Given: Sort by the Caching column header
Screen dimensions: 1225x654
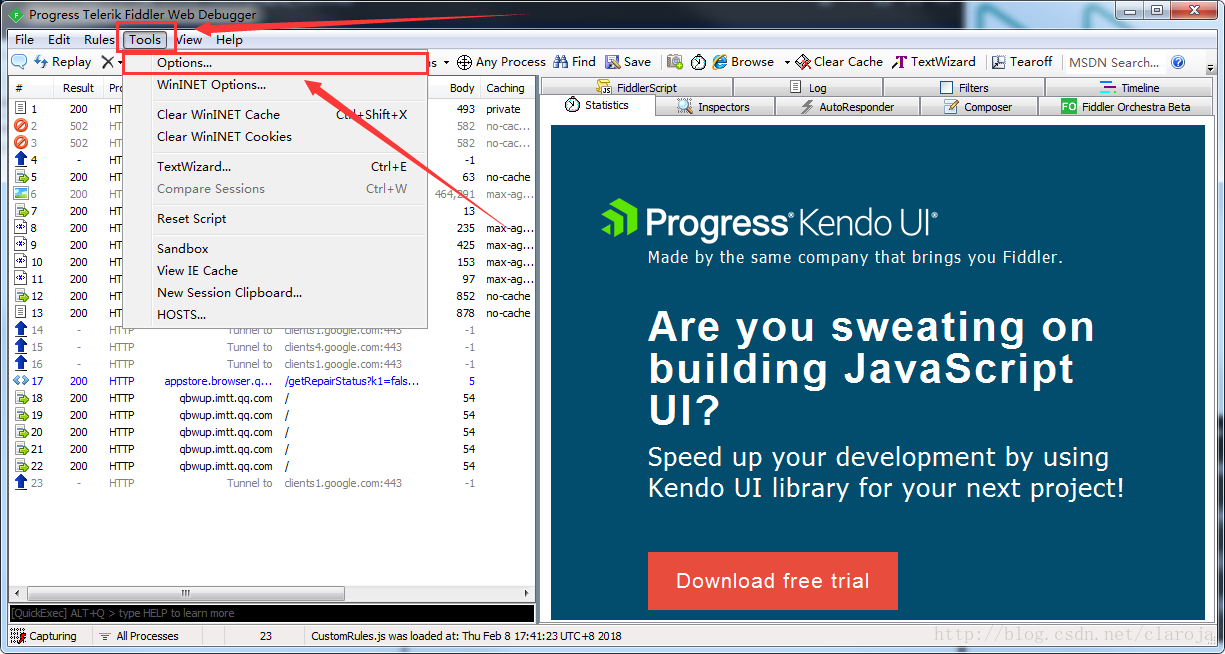Looking at the screenshot, I should coord(506,88).
